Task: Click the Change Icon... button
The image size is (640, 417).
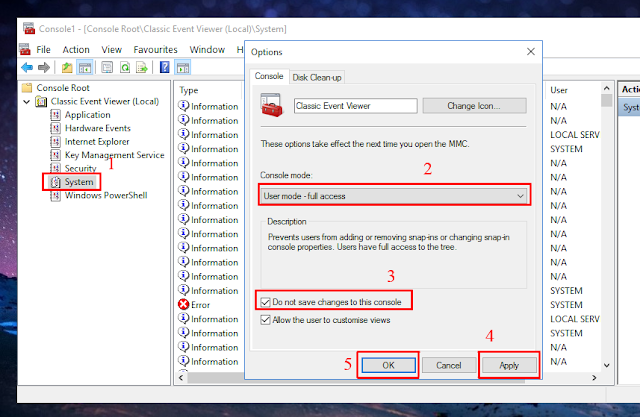Action: pos(474,106)
